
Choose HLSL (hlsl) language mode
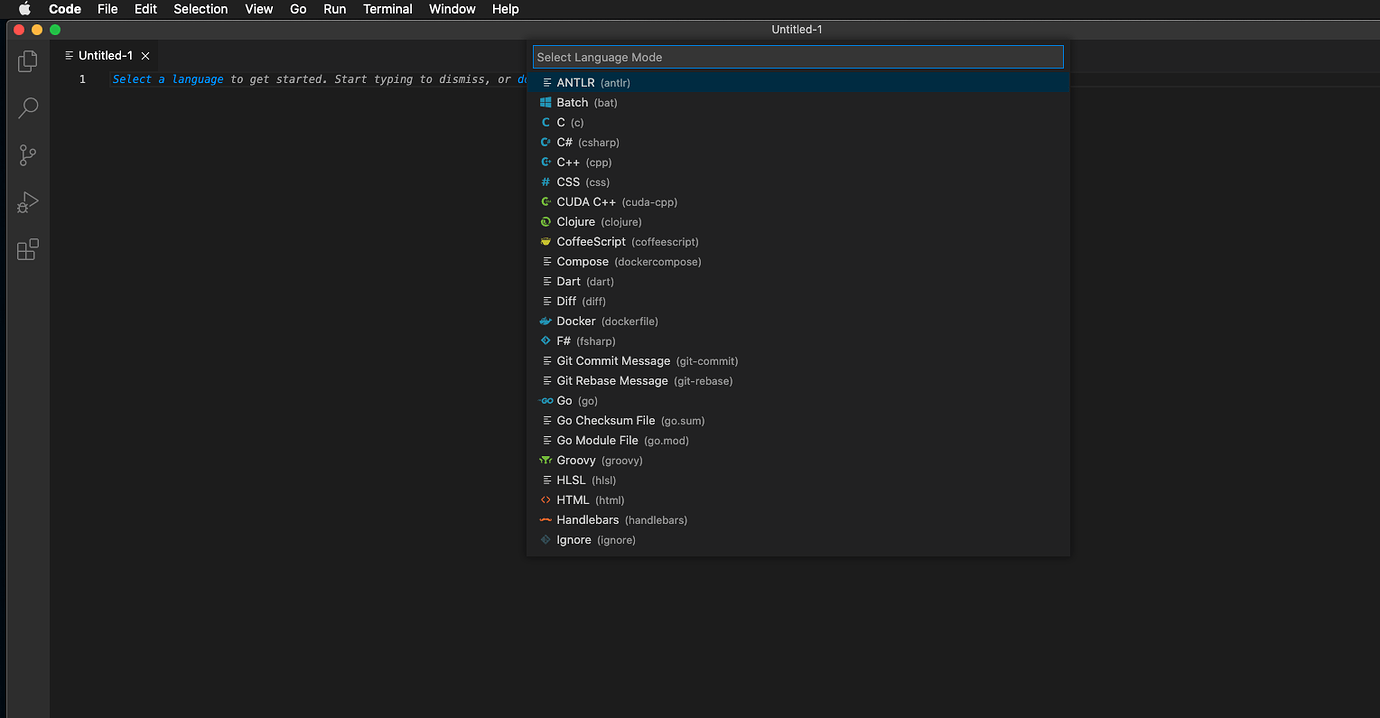point(798,480)
